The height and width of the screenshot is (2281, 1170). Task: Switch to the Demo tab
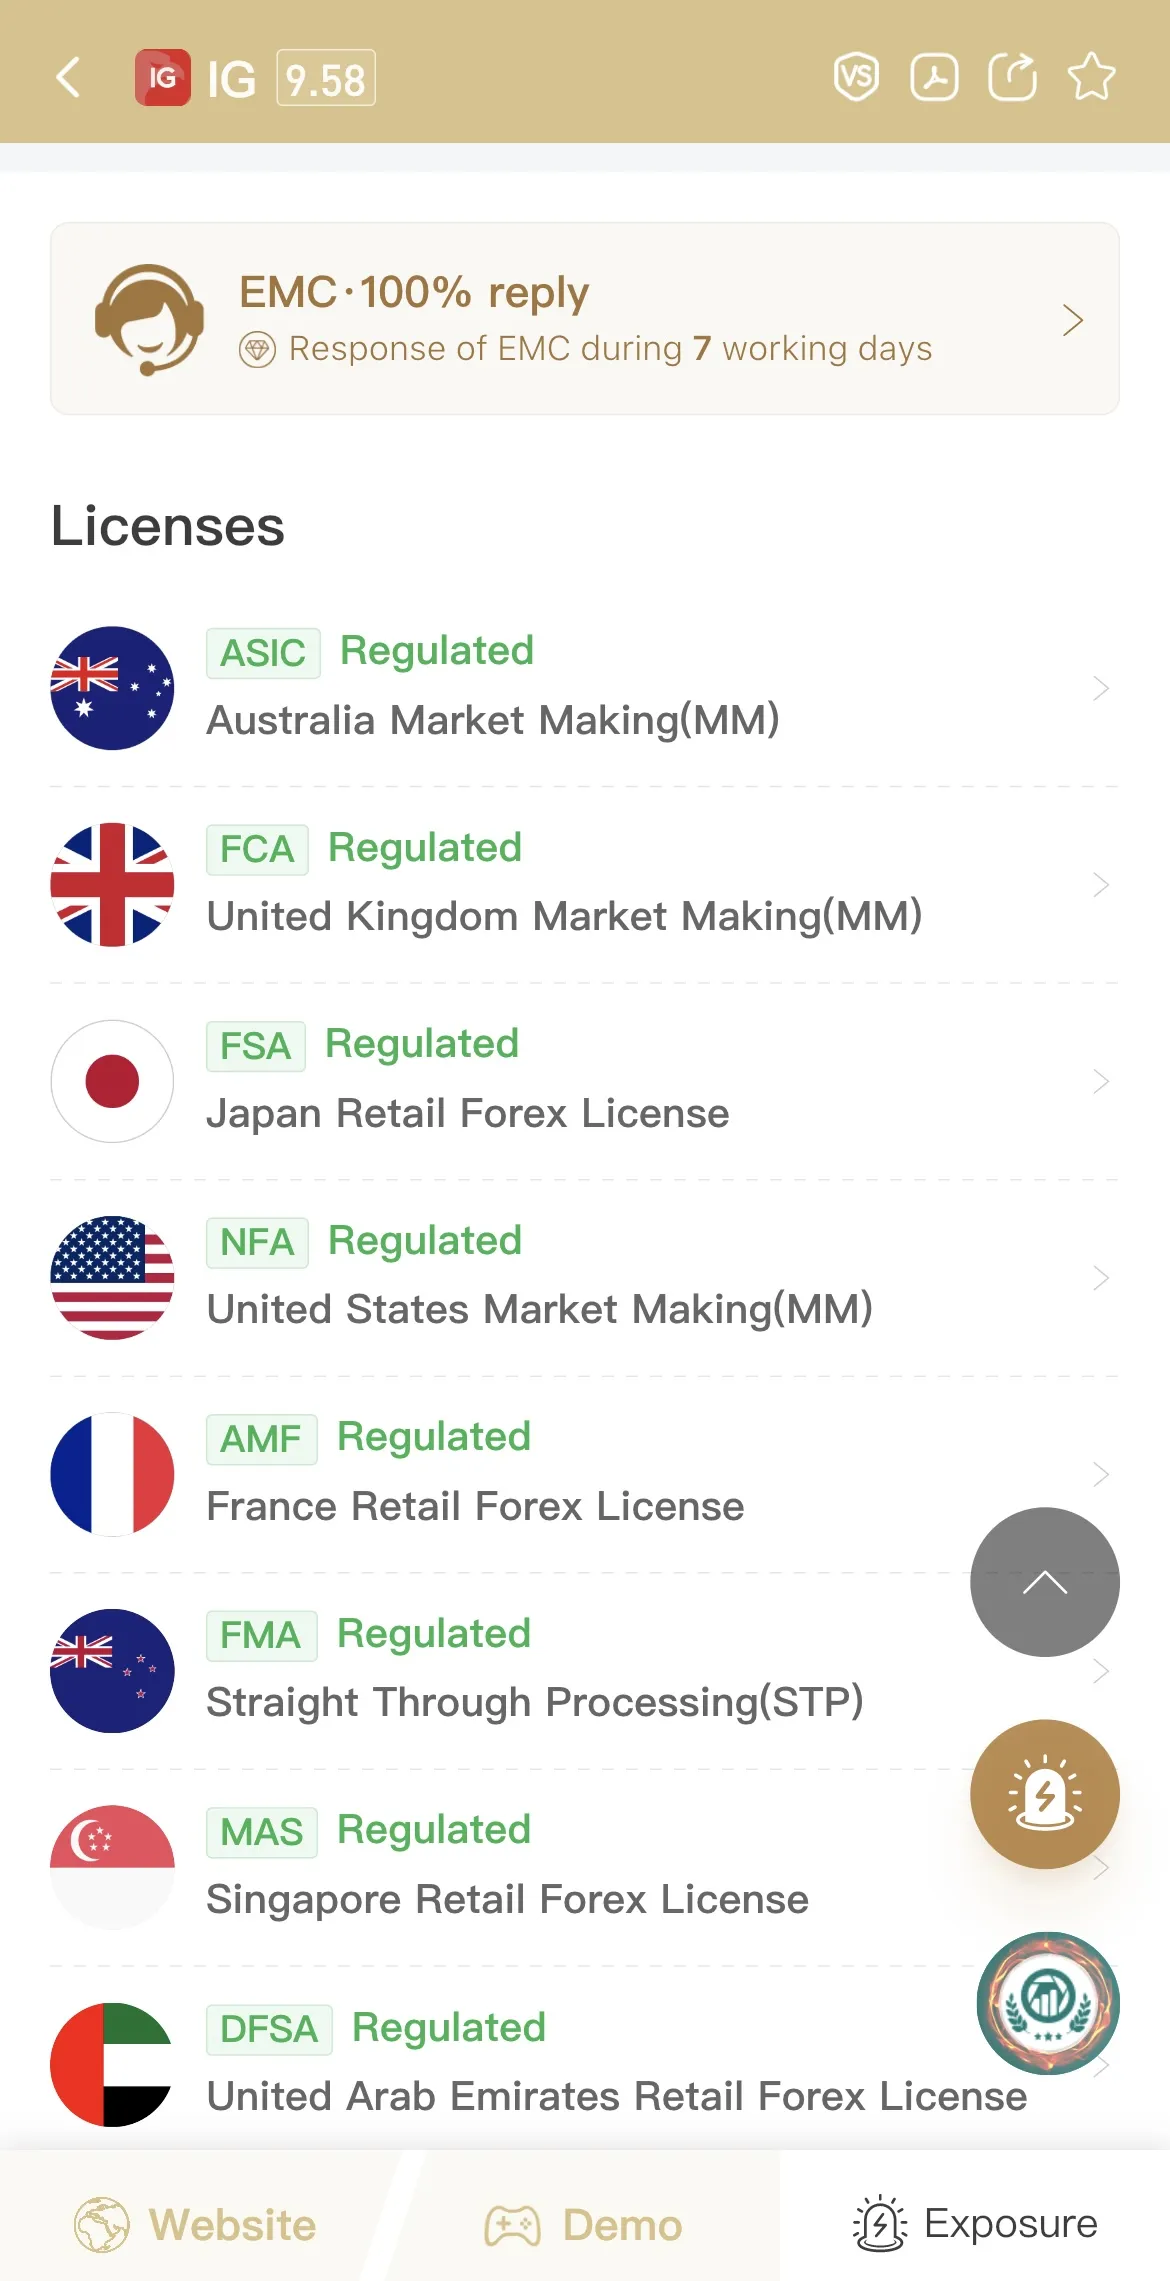tap(584, 2225)
